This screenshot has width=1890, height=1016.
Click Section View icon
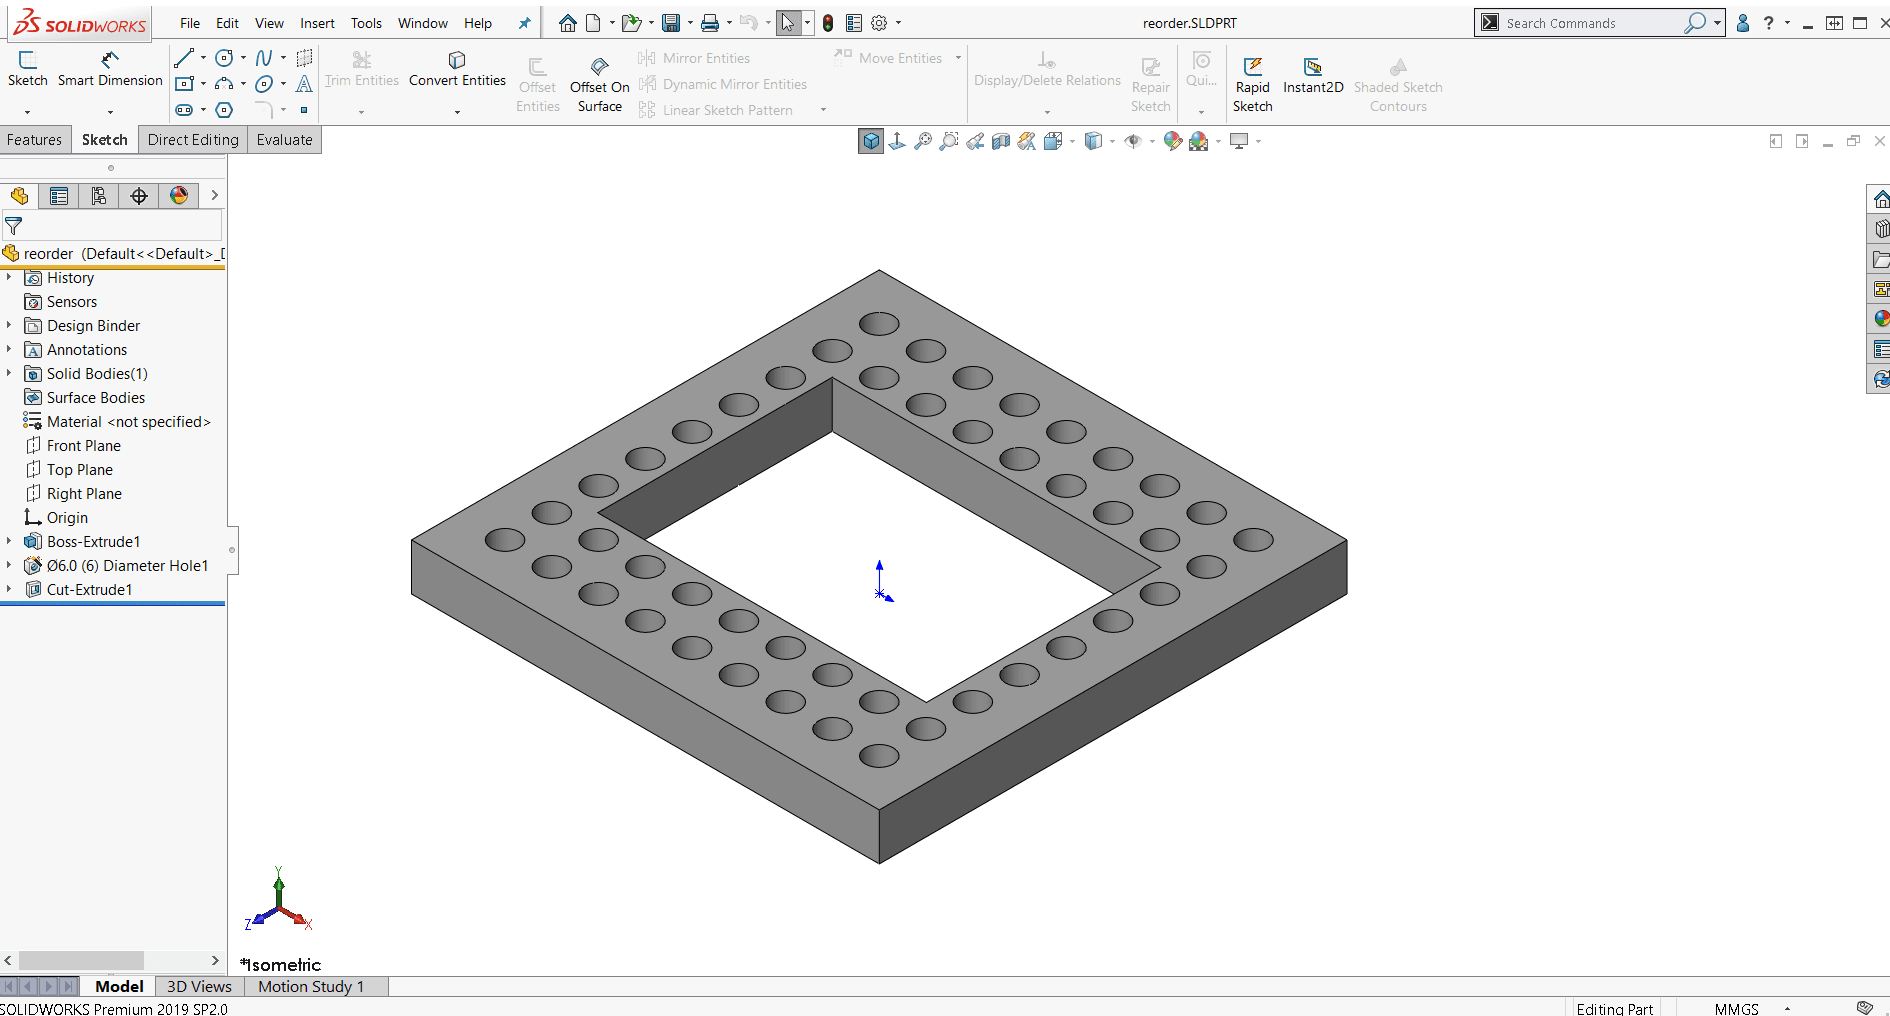(x=1001, y=142)
